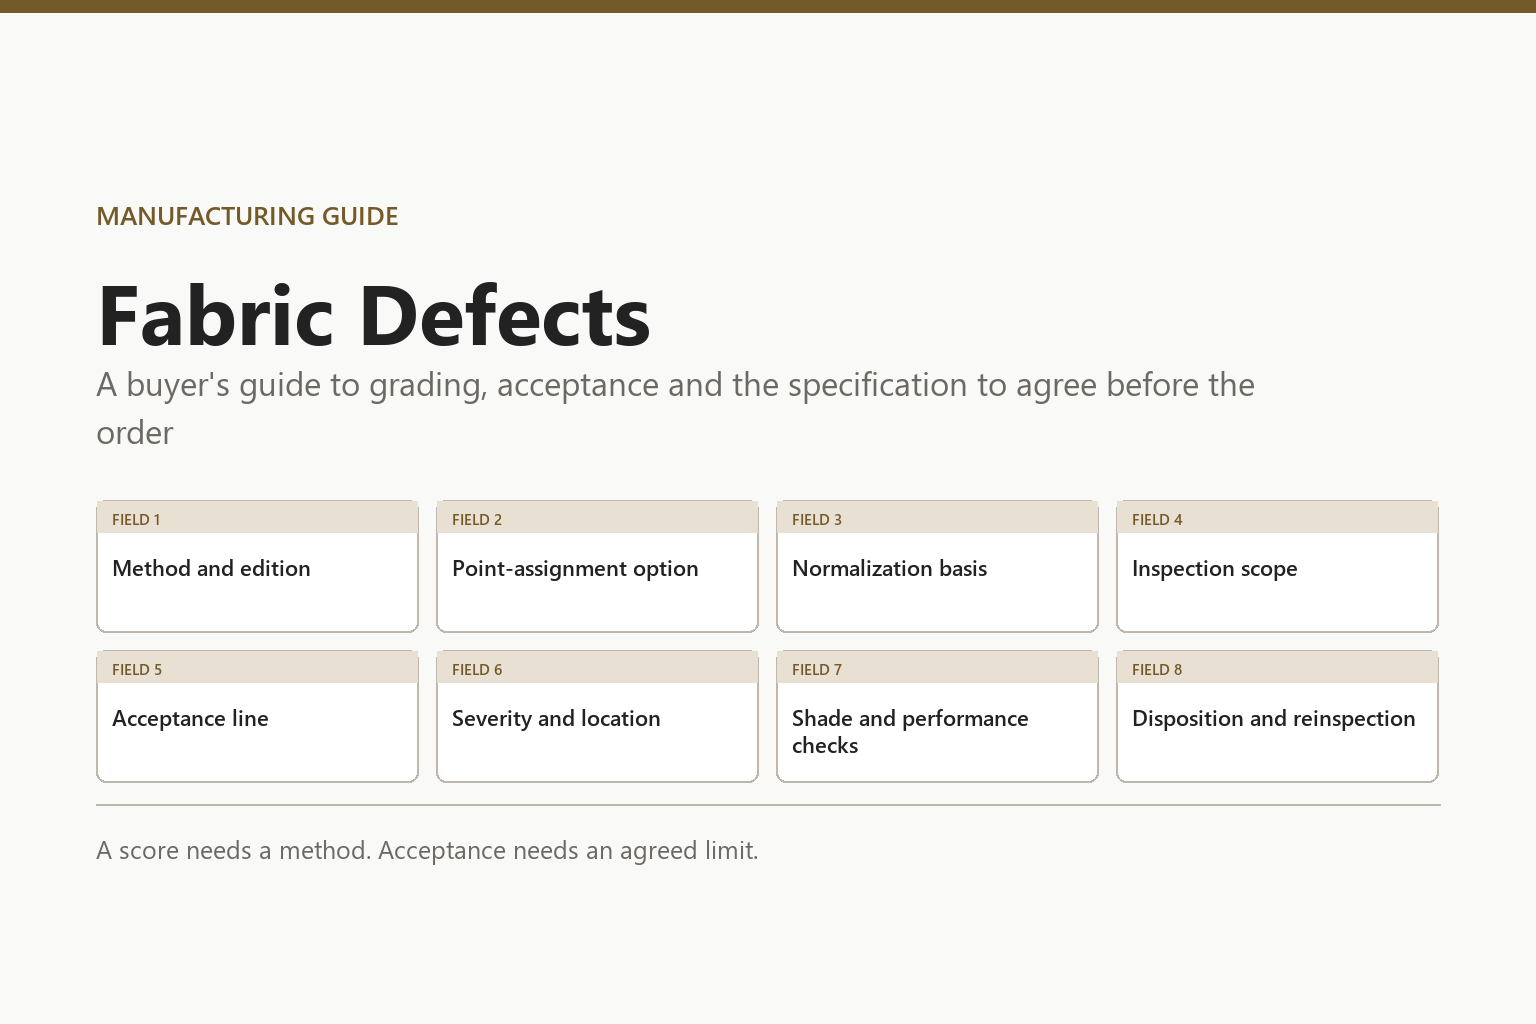Click the FIELD 1 header label
Image resolution: width=1536 pixels, height=1024 pixels.
(x=136, y=519)
